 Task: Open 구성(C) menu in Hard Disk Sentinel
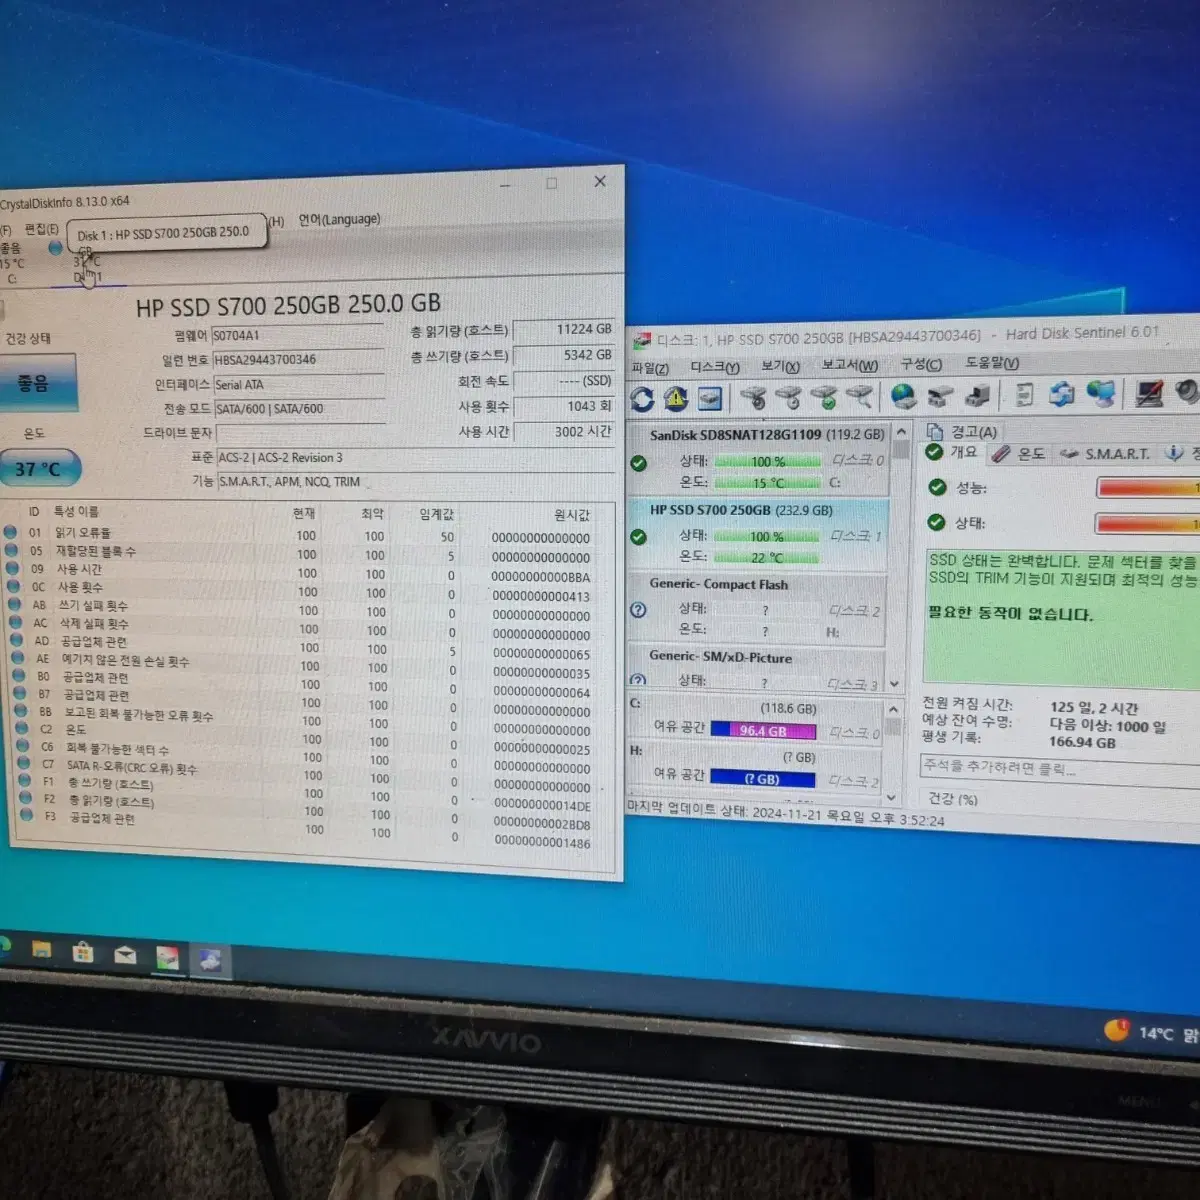click(x=921, y=364)
